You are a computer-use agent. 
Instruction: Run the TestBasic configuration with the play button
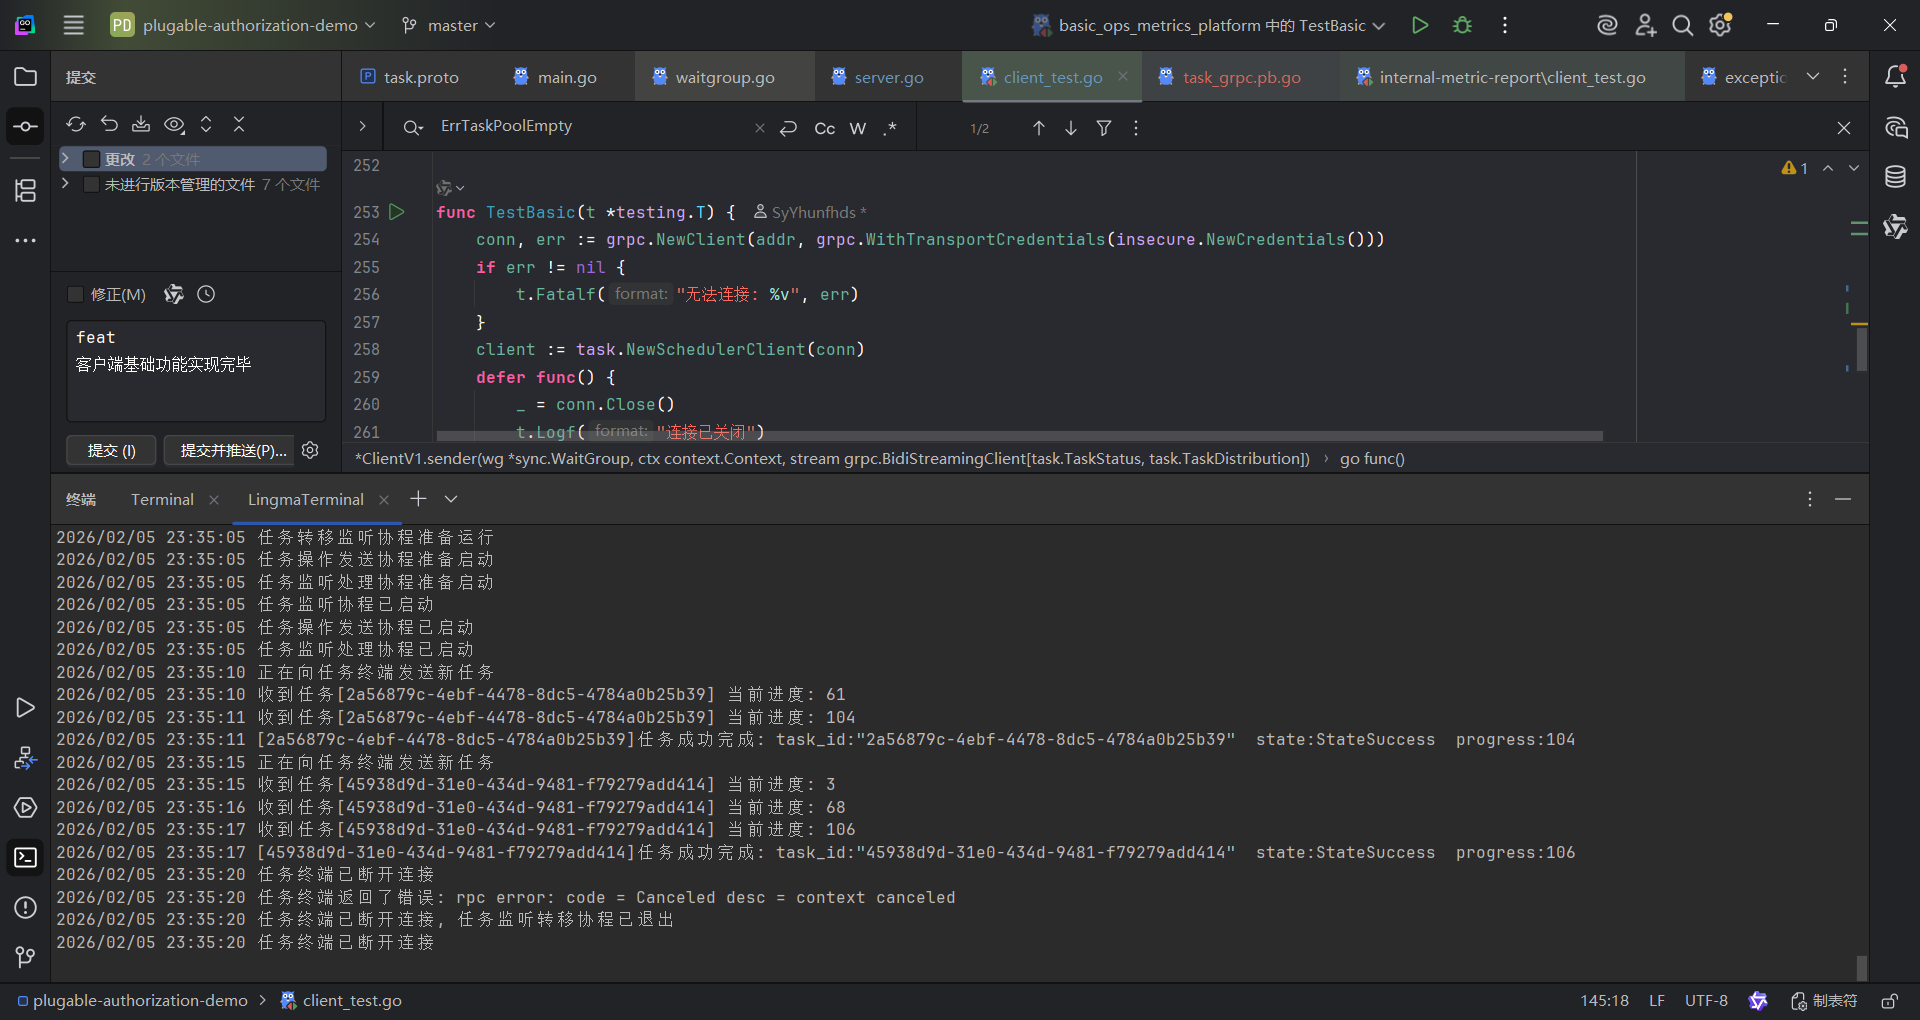click(x=1419, y=25)
